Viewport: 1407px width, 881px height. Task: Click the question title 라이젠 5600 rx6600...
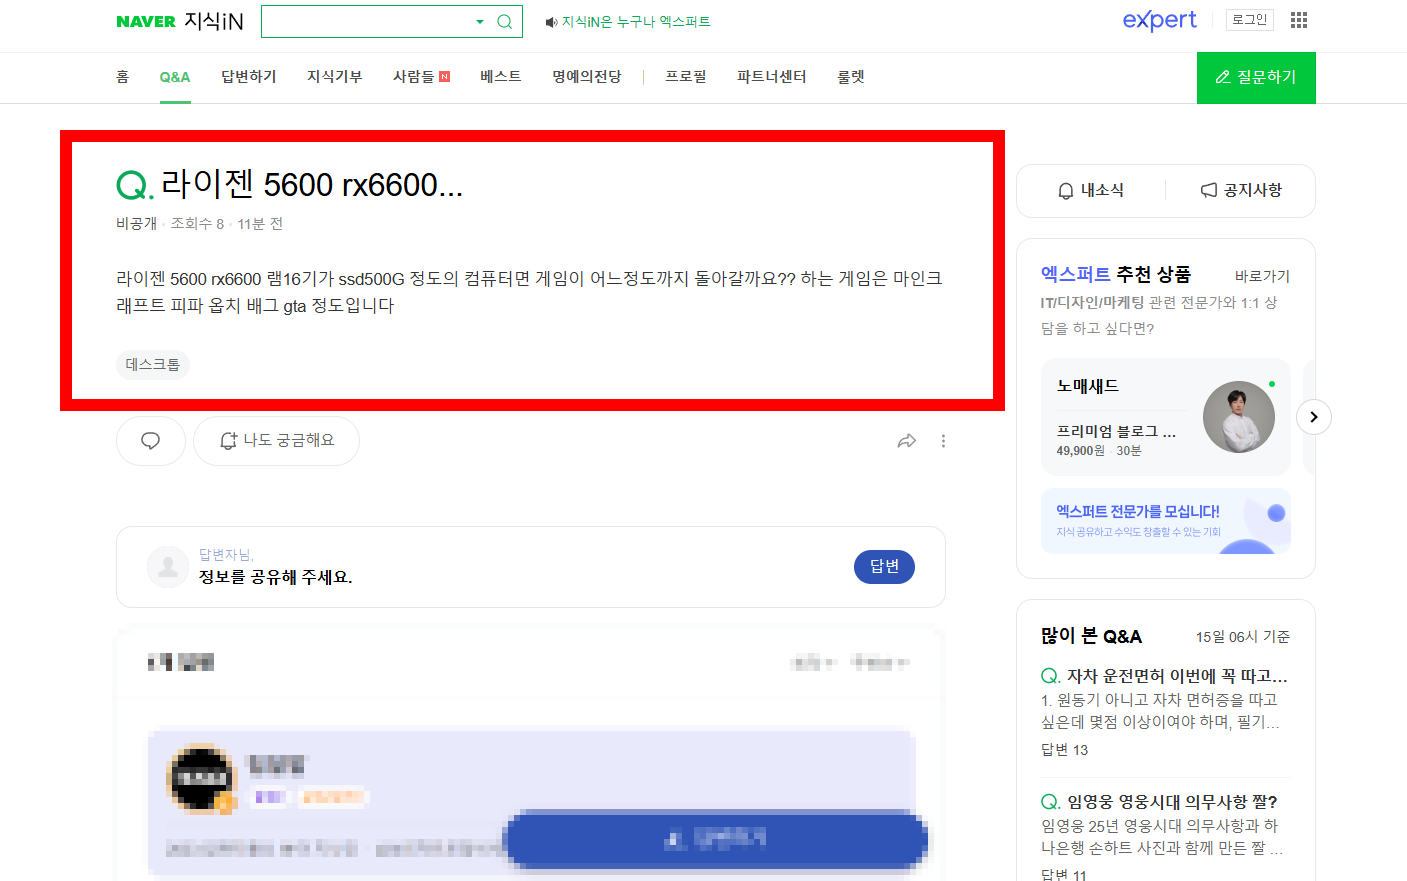click(x=311, y=184)
